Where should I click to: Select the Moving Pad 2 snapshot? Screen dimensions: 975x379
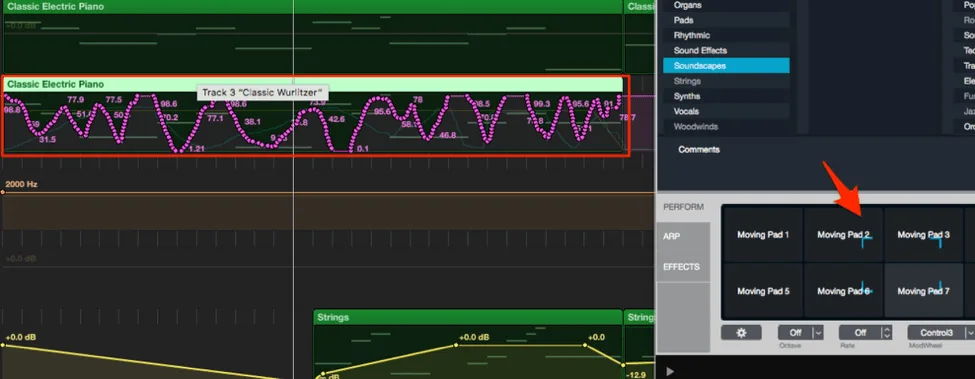coord(843,235)
